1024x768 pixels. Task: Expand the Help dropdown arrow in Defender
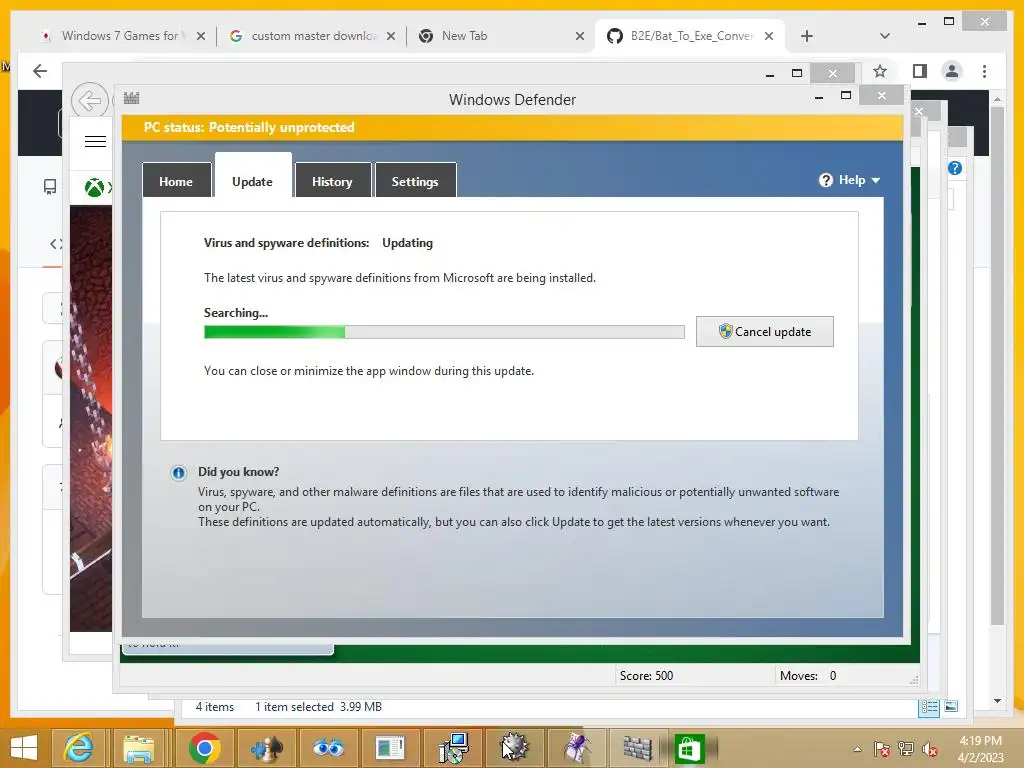pyautogui.click(x=876, y=180)
